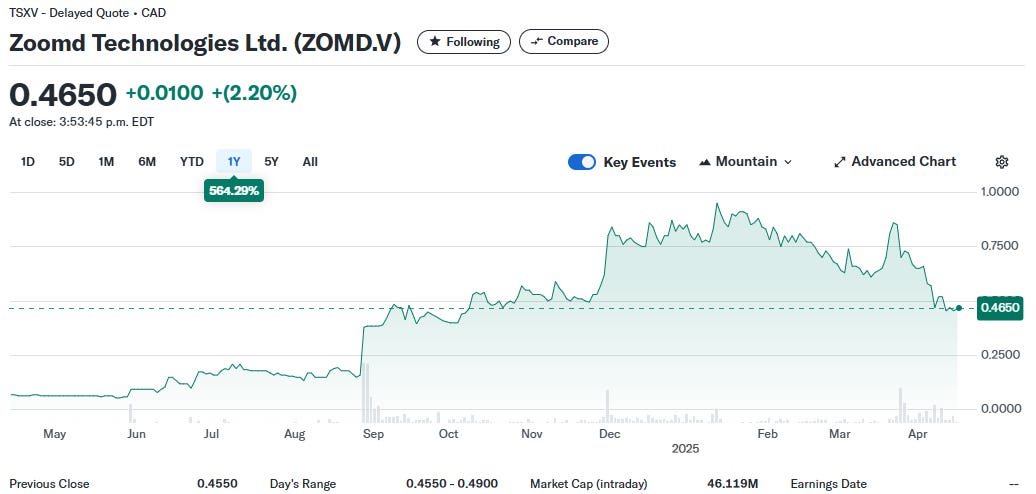Select the 5D range tab
1036x494 pixels.
pos(67,162)
